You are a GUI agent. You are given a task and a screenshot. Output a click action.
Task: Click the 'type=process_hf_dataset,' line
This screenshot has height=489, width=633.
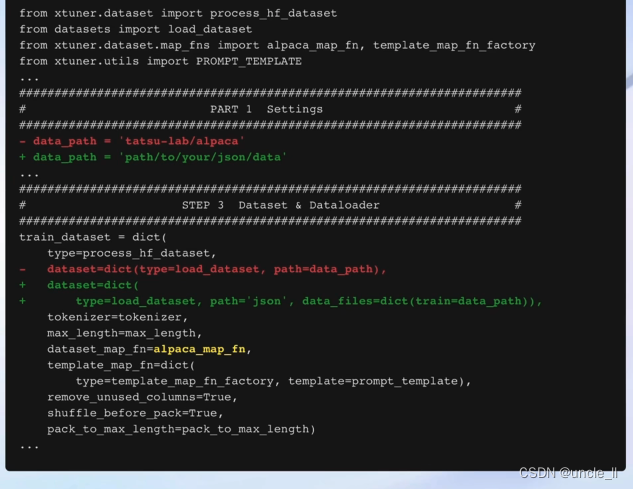click(x=132, y=253)
